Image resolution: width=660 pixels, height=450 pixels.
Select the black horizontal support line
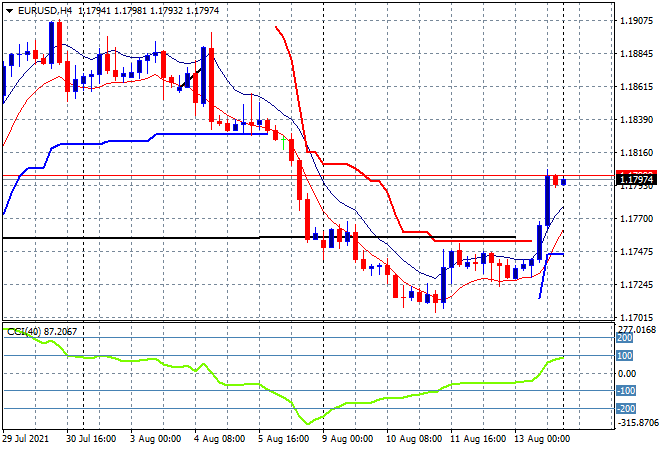coord(259,238)
